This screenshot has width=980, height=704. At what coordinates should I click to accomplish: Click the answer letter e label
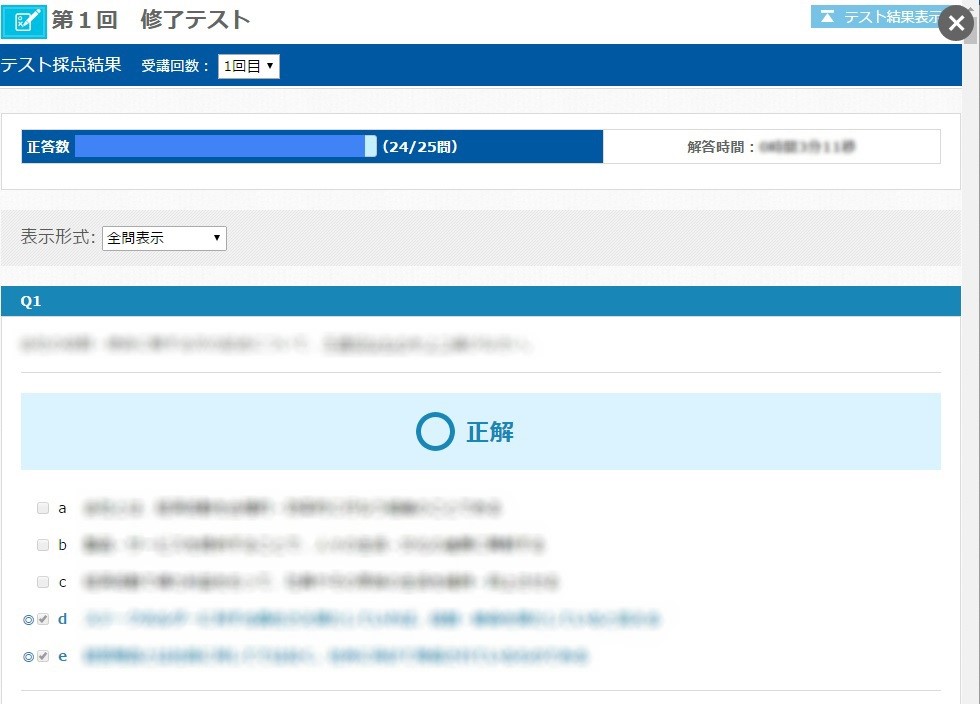(x=62, y=656)
